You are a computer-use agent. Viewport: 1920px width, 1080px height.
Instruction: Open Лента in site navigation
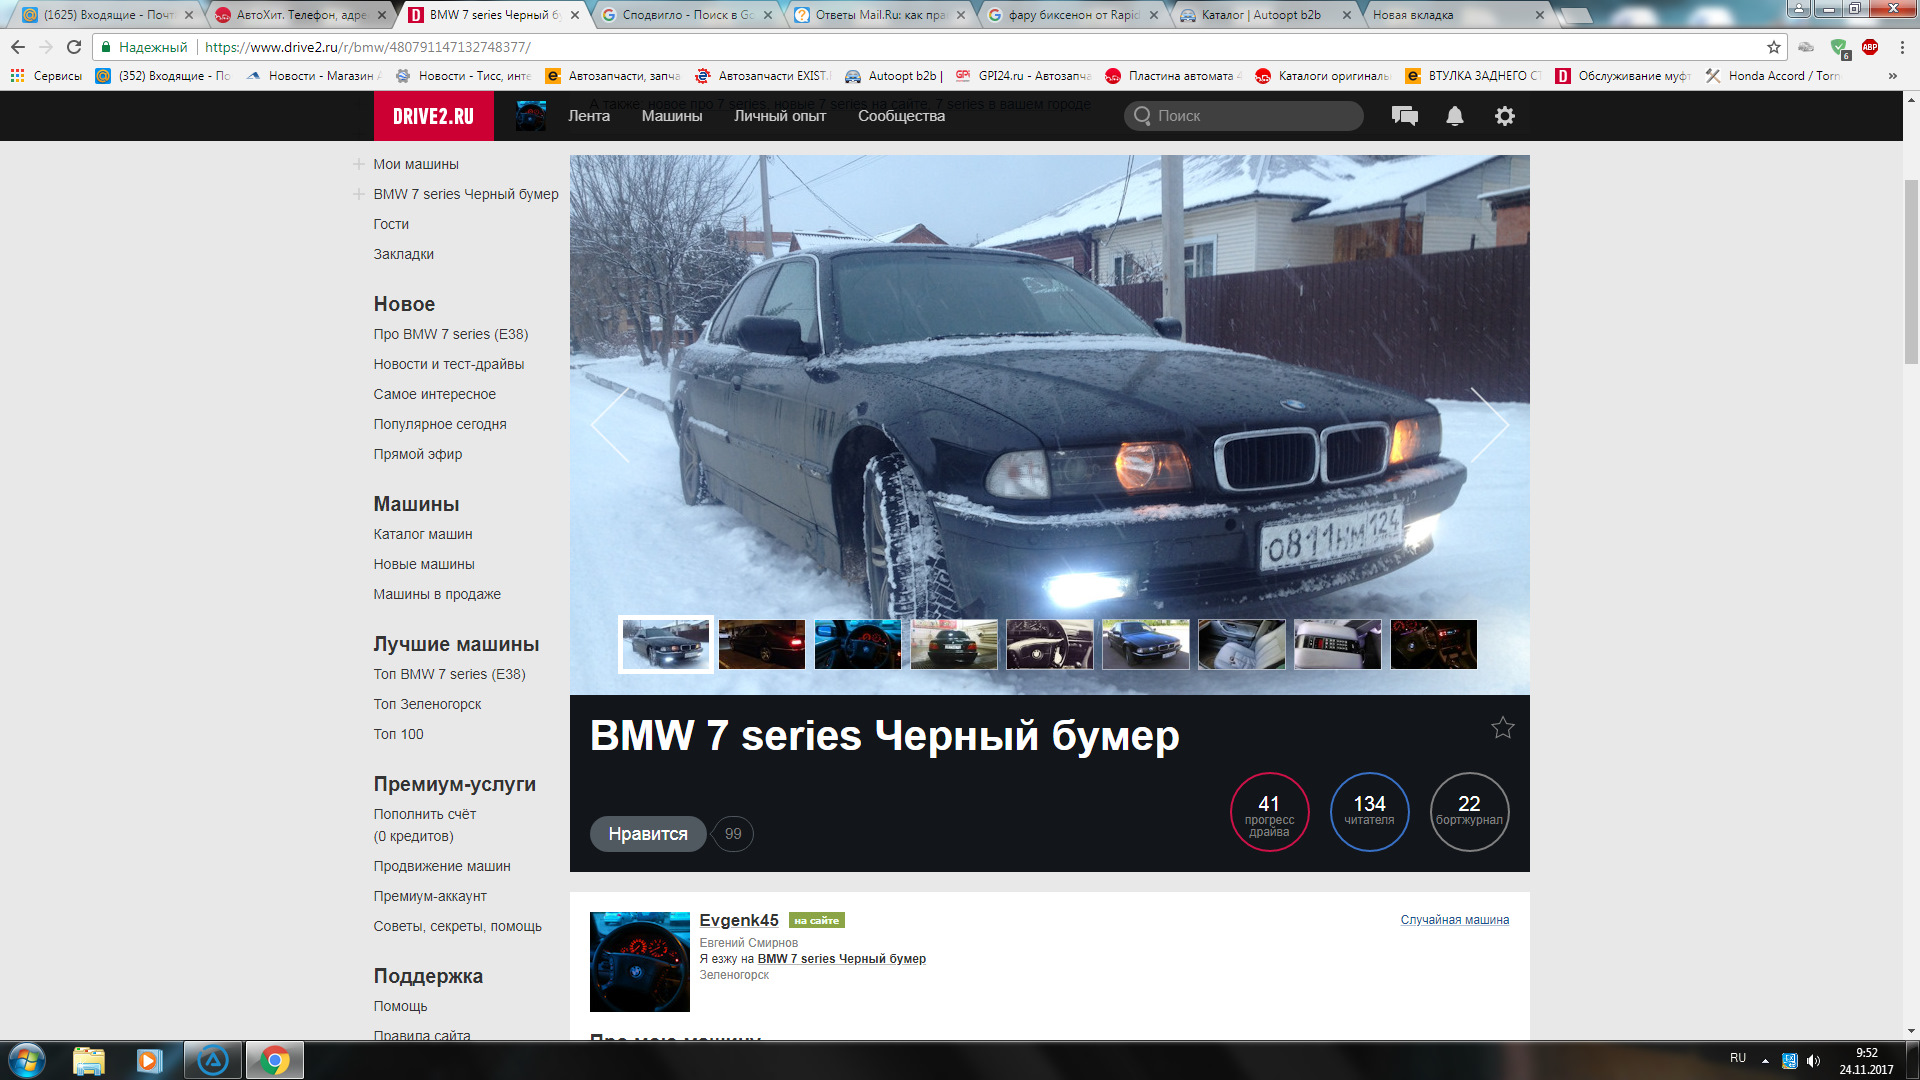click(x=589, y=116)
